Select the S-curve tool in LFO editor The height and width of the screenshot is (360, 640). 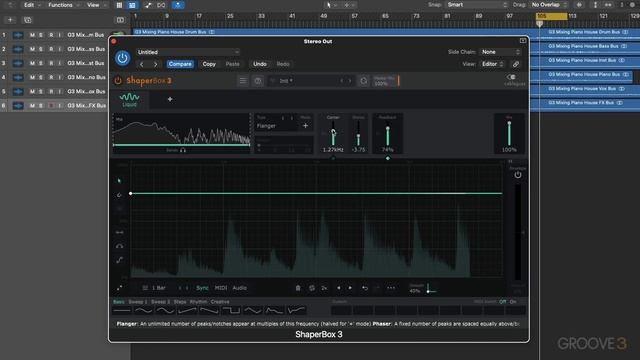[x=119, y=260]
